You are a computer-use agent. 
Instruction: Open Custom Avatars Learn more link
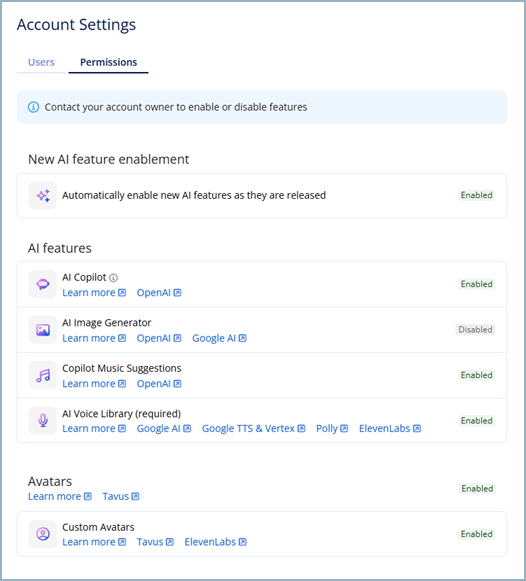pos(94,542)
